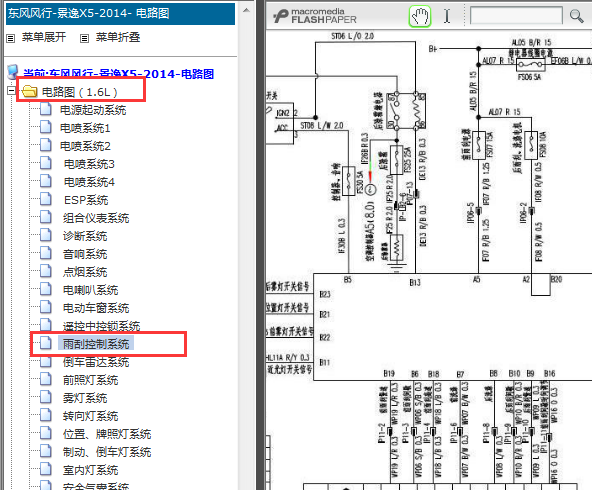Click the document icon beside 室内灯系统
Viewport: 592px width, 490px height.
click(x=46, y=469)
